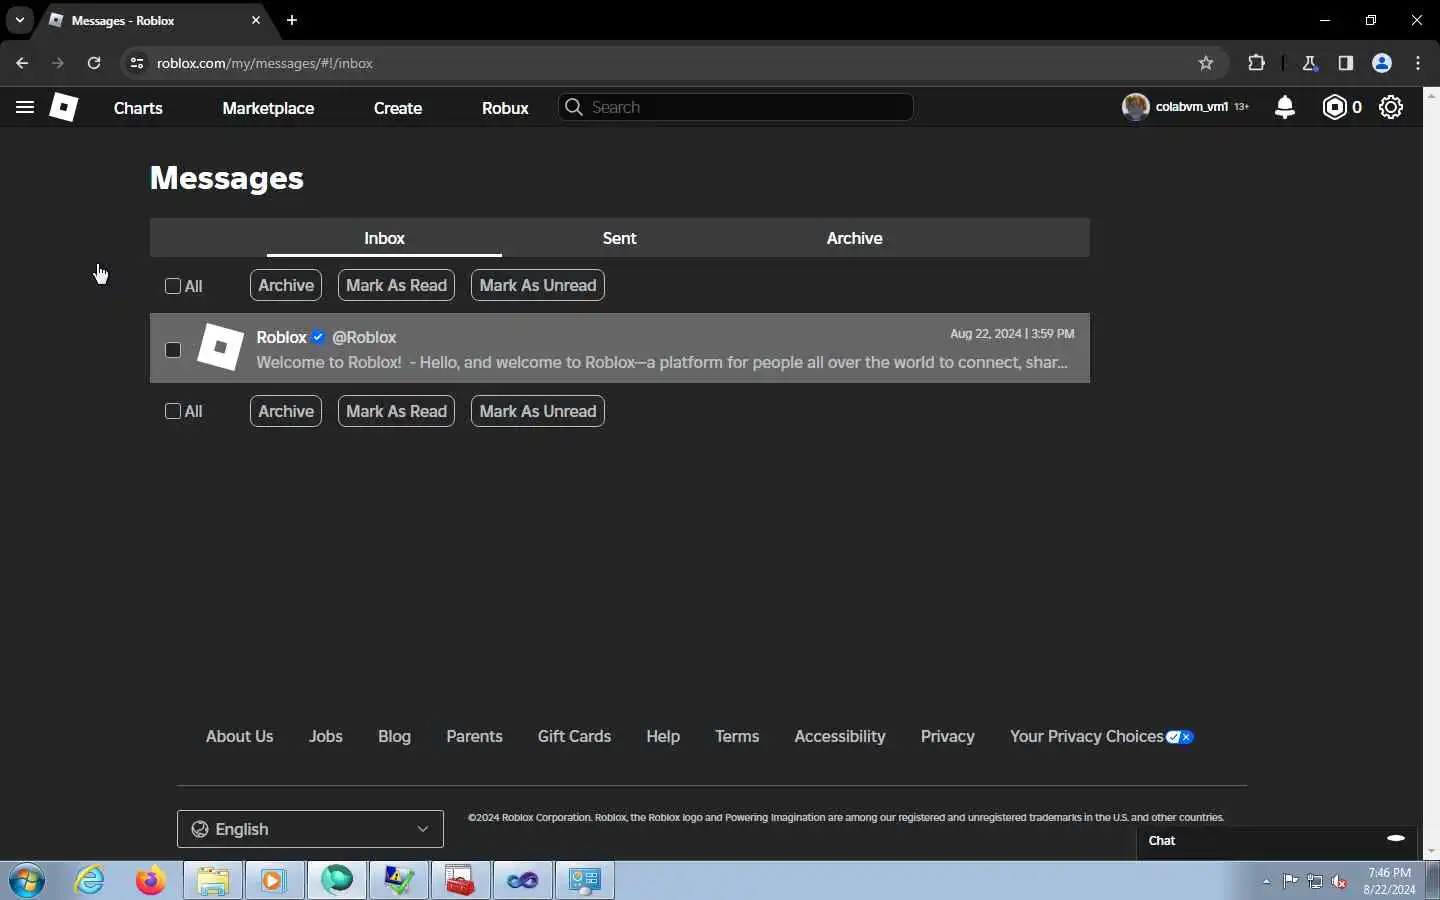Open the tab search dropdown arrow
The image size is (1440, 900).
coord(19,20)
